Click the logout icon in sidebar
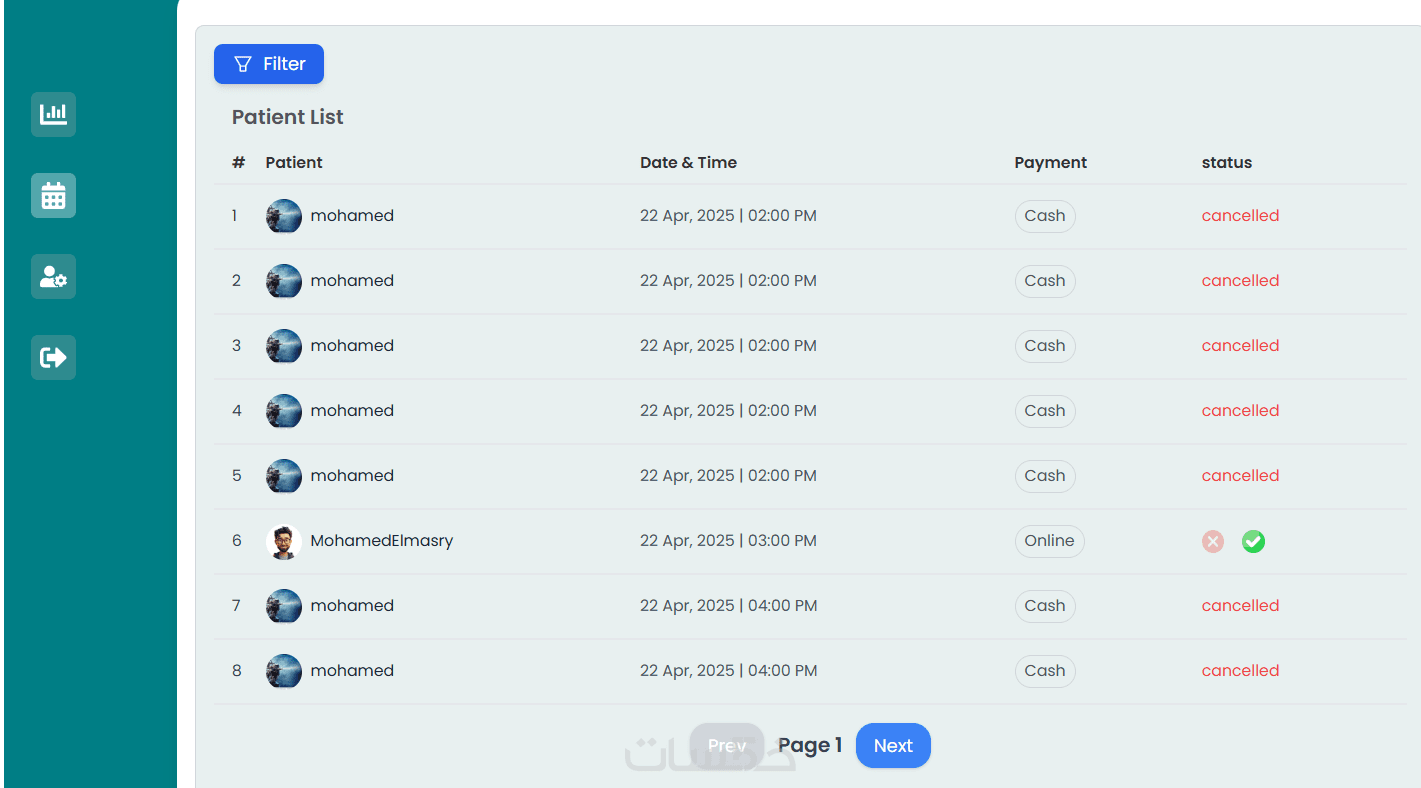1421x788 pixels. point(53,357)
